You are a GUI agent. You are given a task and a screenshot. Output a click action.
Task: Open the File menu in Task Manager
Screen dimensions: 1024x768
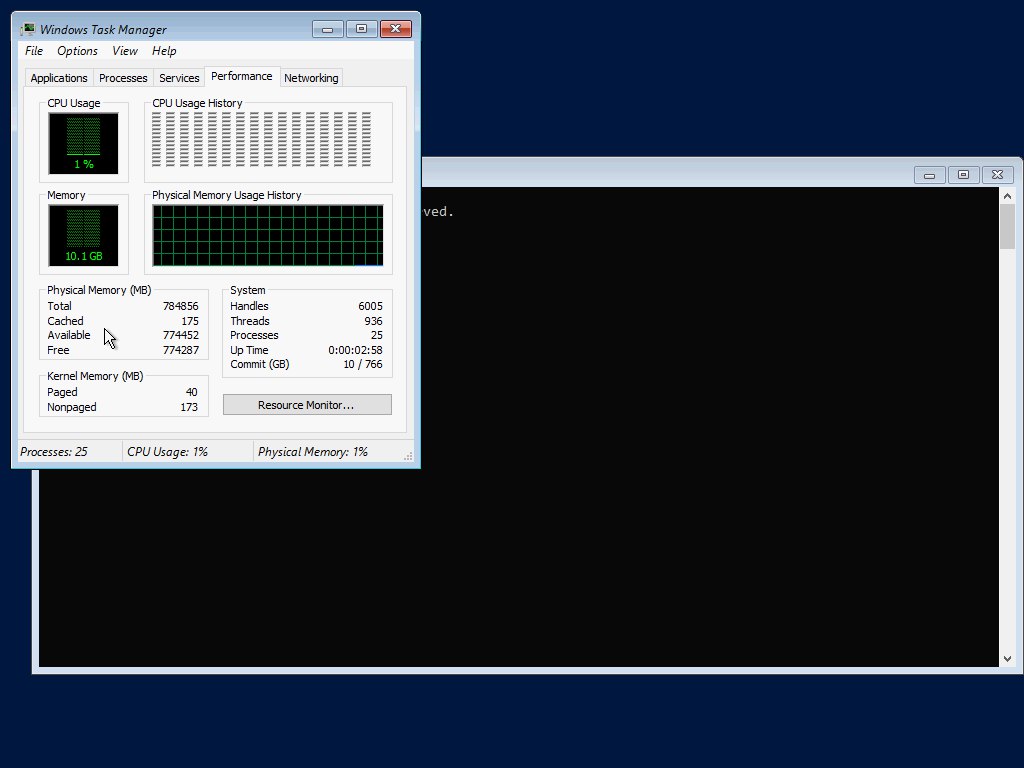pos(34,51)
